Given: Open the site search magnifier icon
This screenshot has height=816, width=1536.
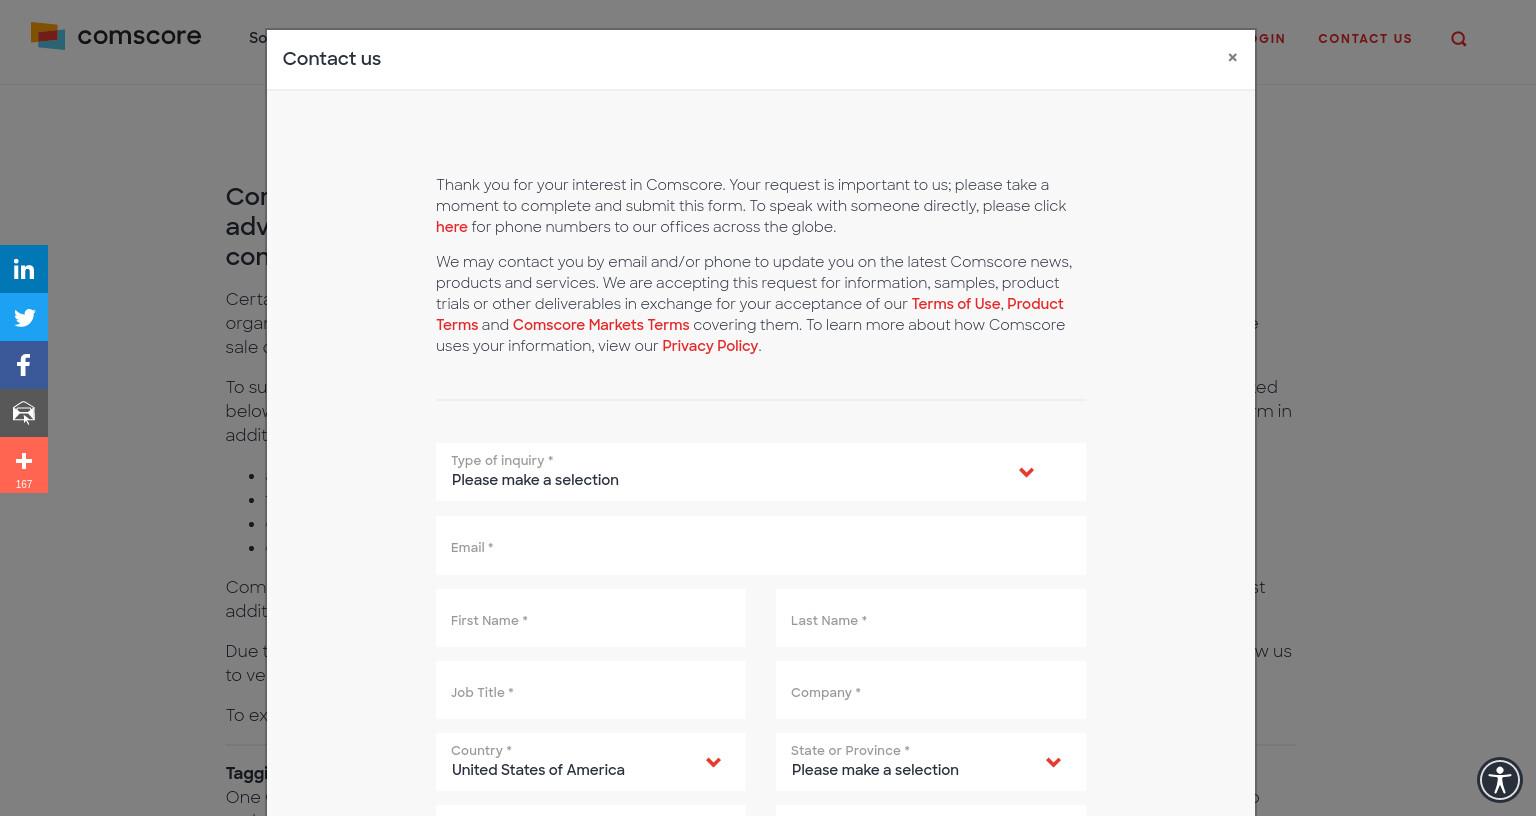Looking at the screenshot, I should 1459,39.
